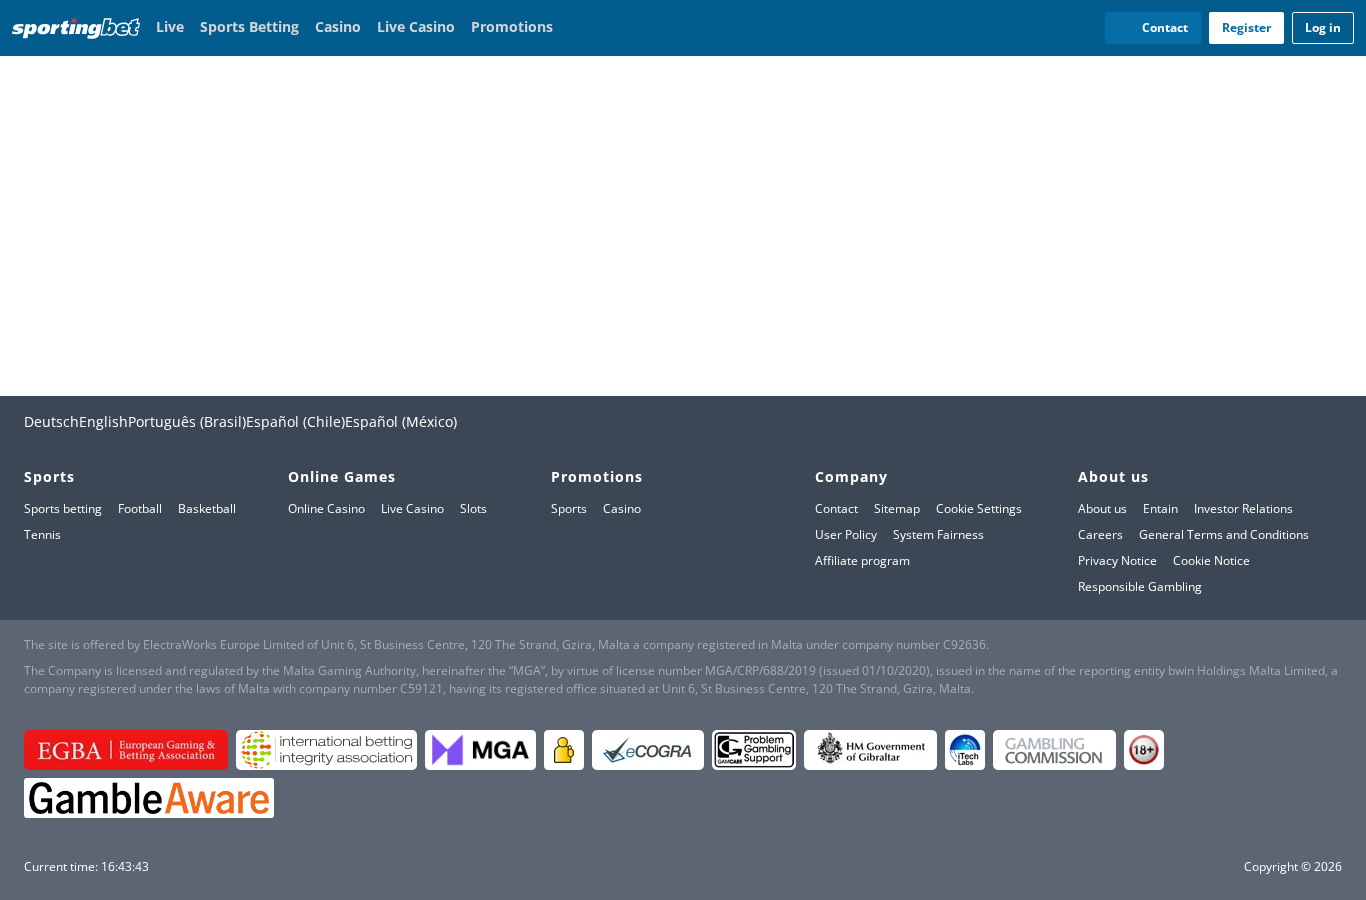Click the yellow padlock figure badge
1366x900 pixels.
tap(564, 750)
